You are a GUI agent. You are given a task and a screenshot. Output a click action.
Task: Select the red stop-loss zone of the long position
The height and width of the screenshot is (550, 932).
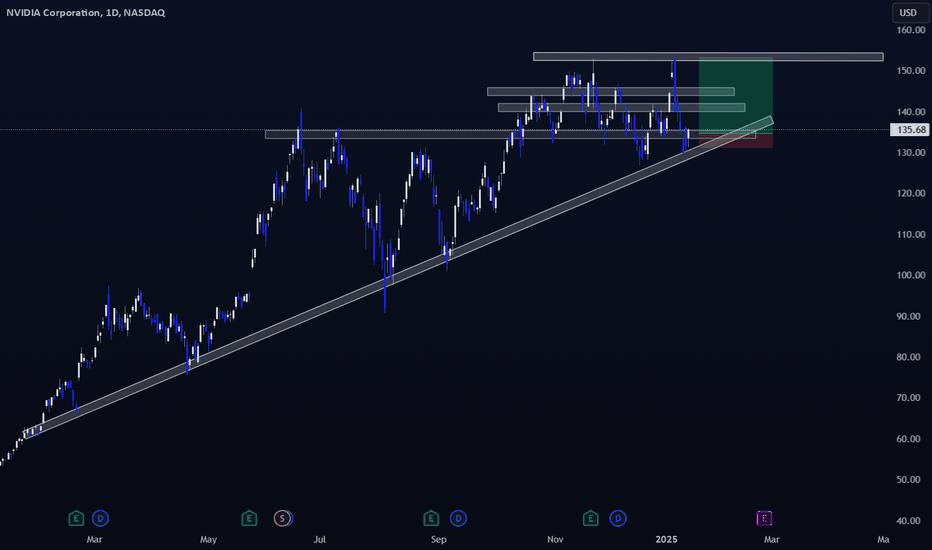(x=736, y=140)
